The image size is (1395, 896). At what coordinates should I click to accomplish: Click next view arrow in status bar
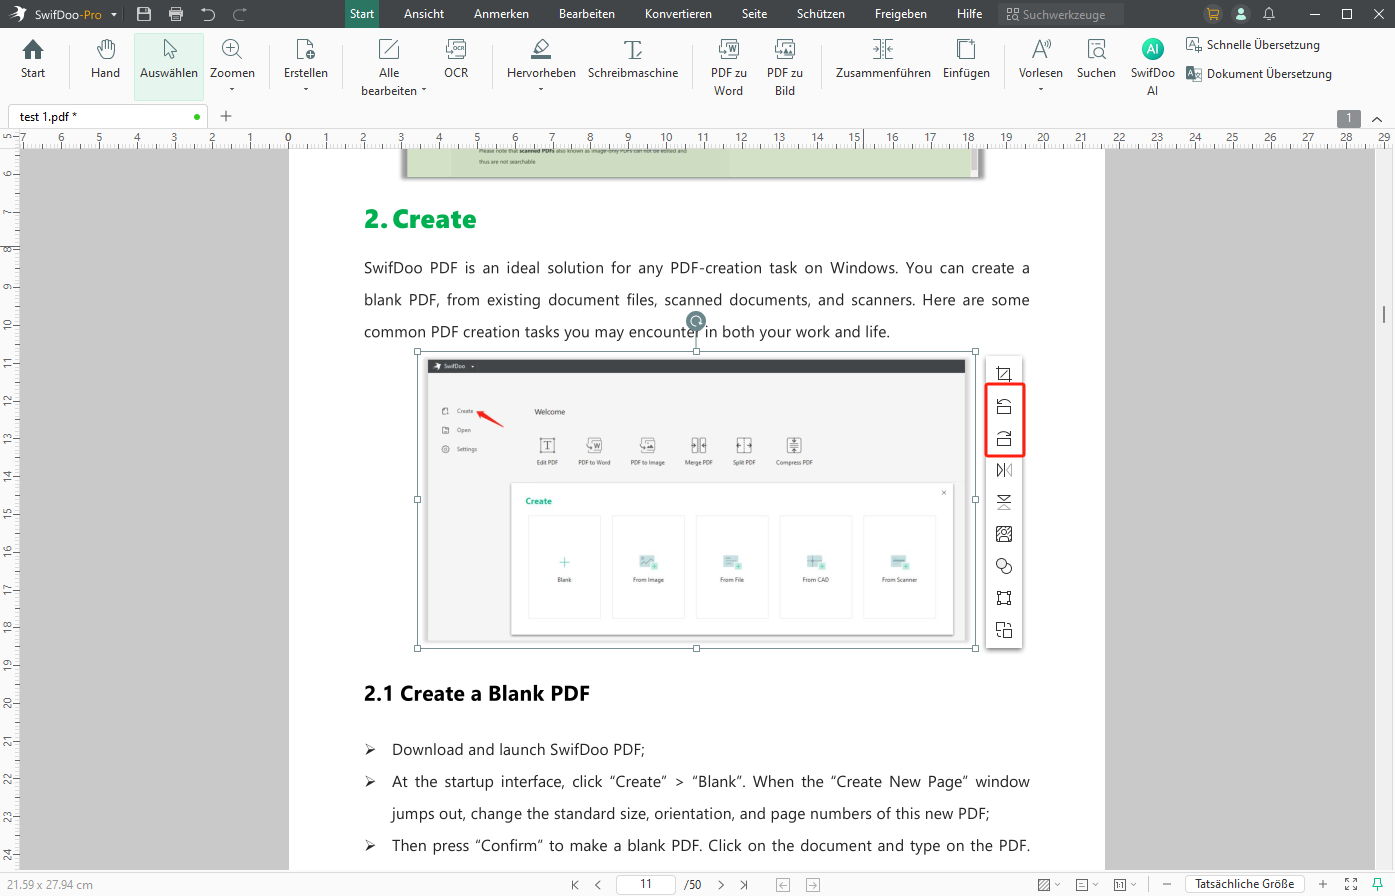[x=813, y=885]
